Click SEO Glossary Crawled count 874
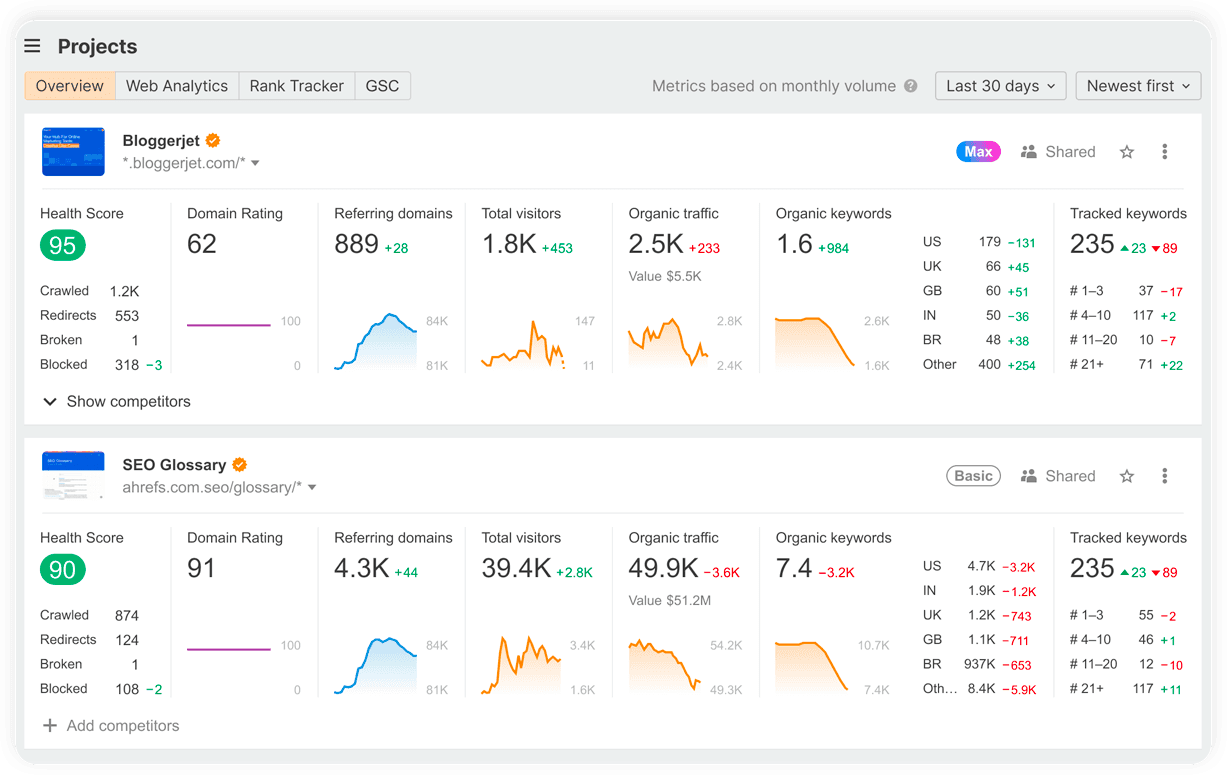 pos(127,616)
